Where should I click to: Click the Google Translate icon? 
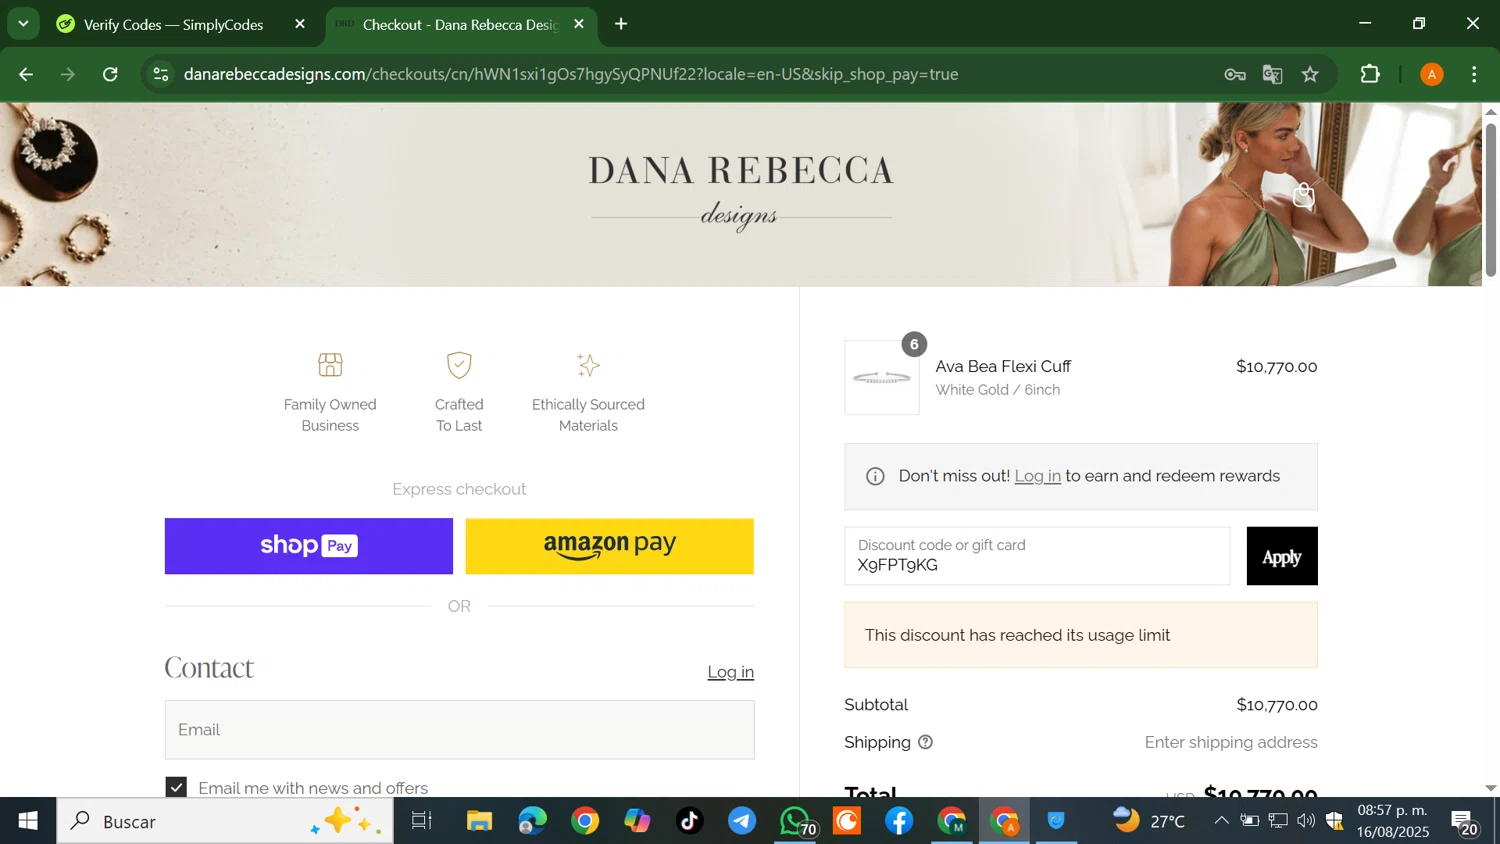click(1273, 74)
